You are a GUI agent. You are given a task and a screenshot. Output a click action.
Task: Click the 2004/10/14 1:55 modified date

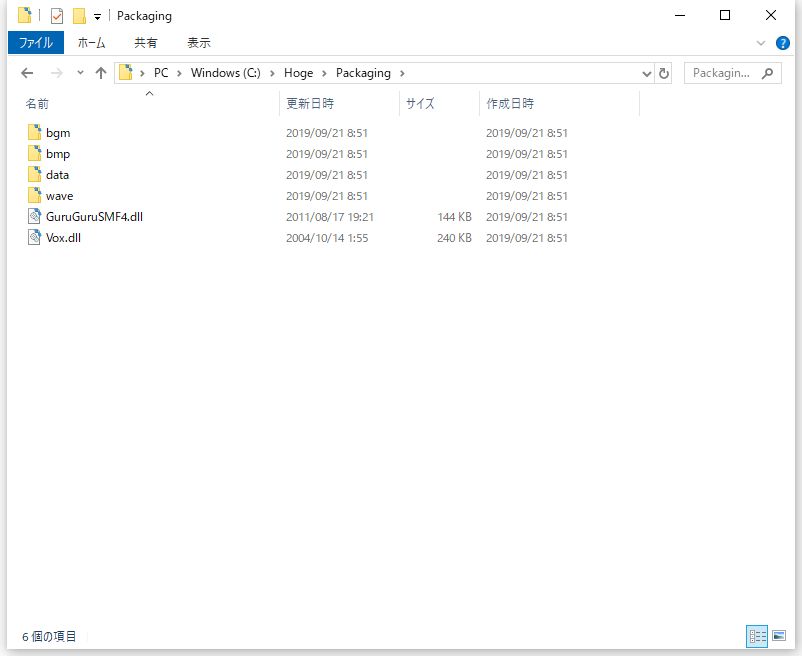[327, 238]
